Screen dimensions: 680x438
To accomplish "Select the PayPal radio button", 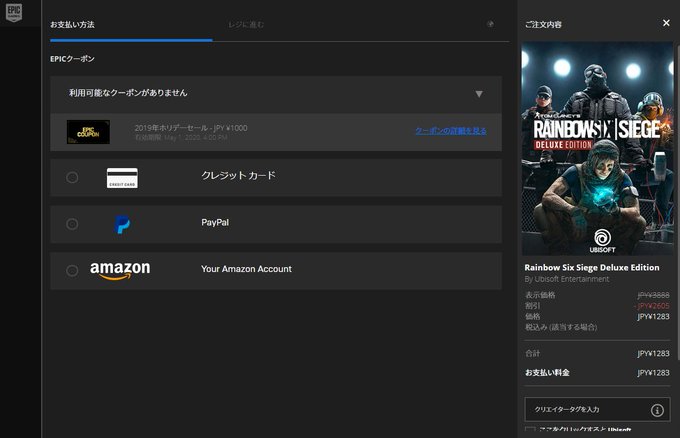I will 72,224.
